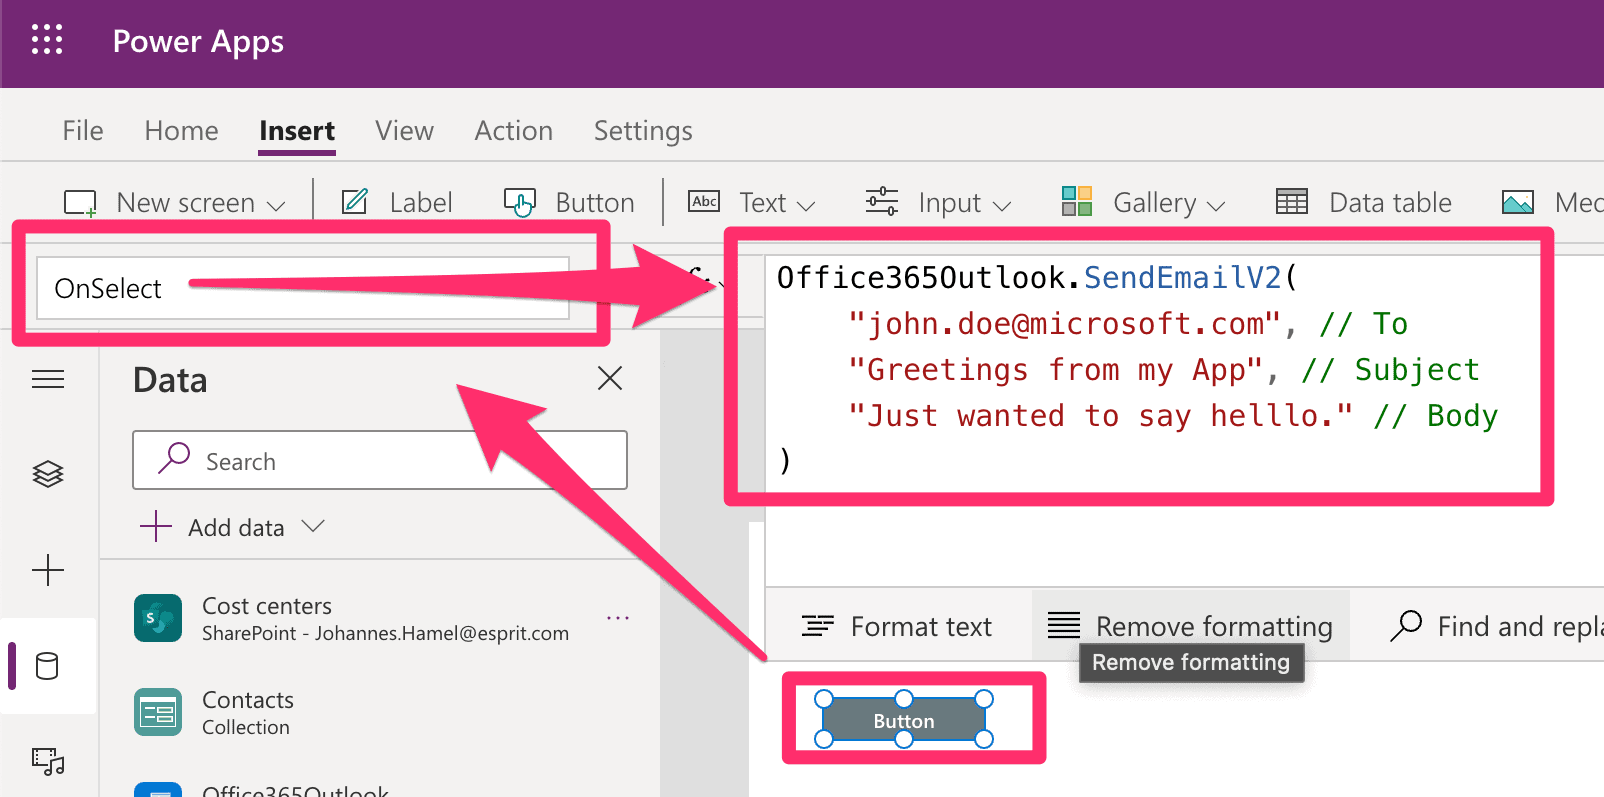Image resolution: width=1604 pixels, height=797 pixels.
Task: Click the Contacts collection icon
Action: click(158, 712)
